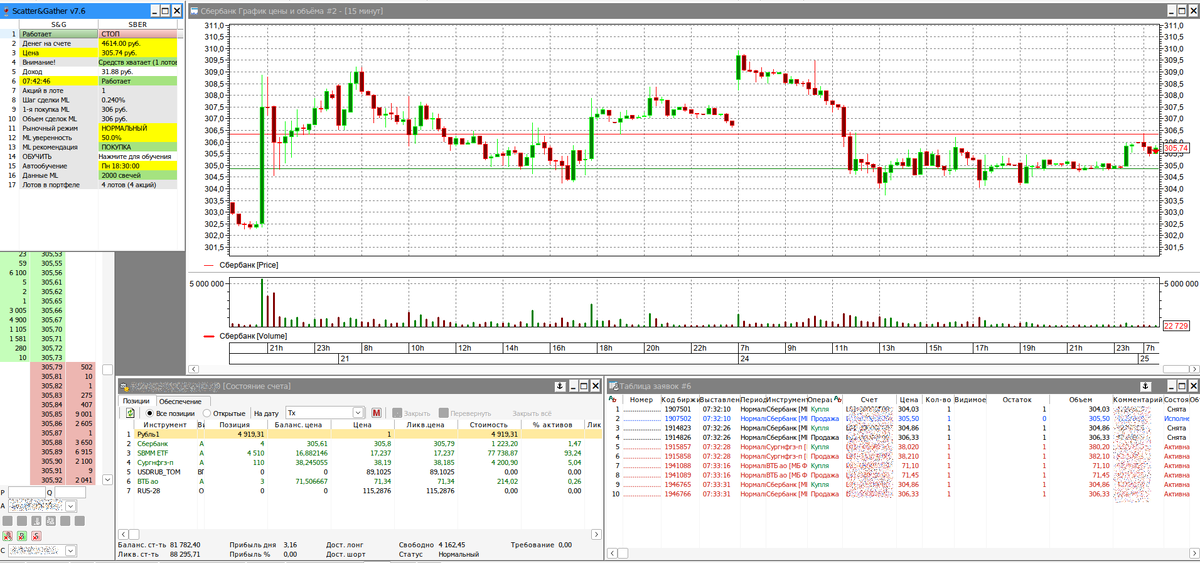The image size is (1200, 563).
Task: Click the Q input field below order book
Action: [x=68, y=493]
